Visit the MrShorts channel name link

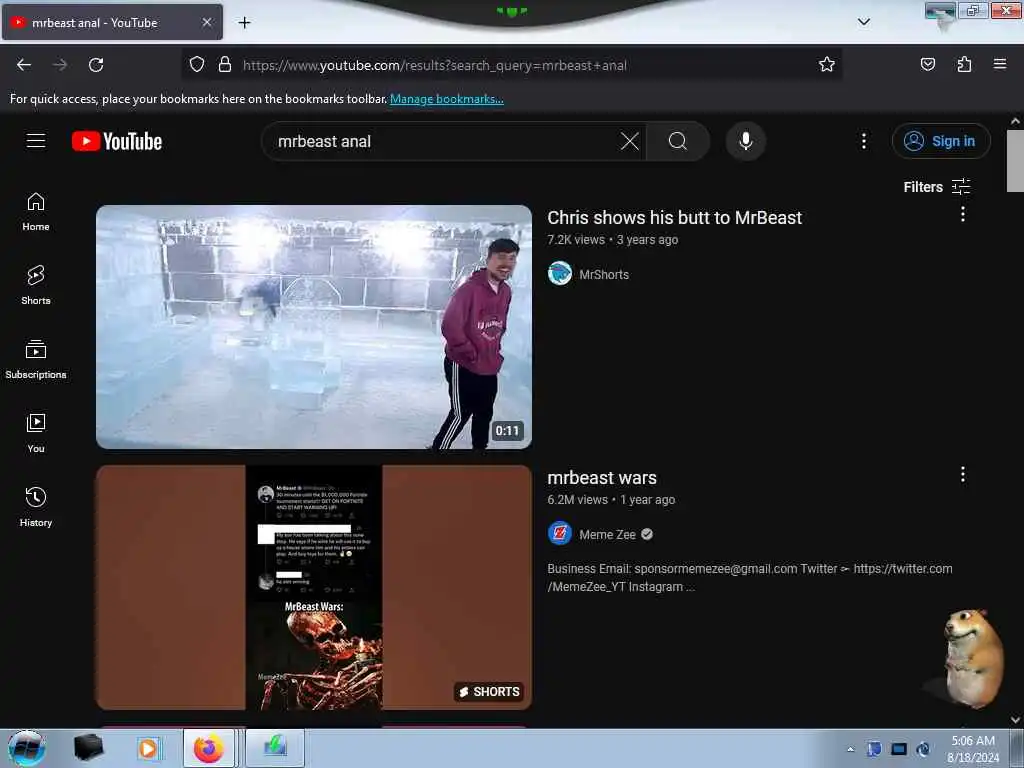click(604, 274)
